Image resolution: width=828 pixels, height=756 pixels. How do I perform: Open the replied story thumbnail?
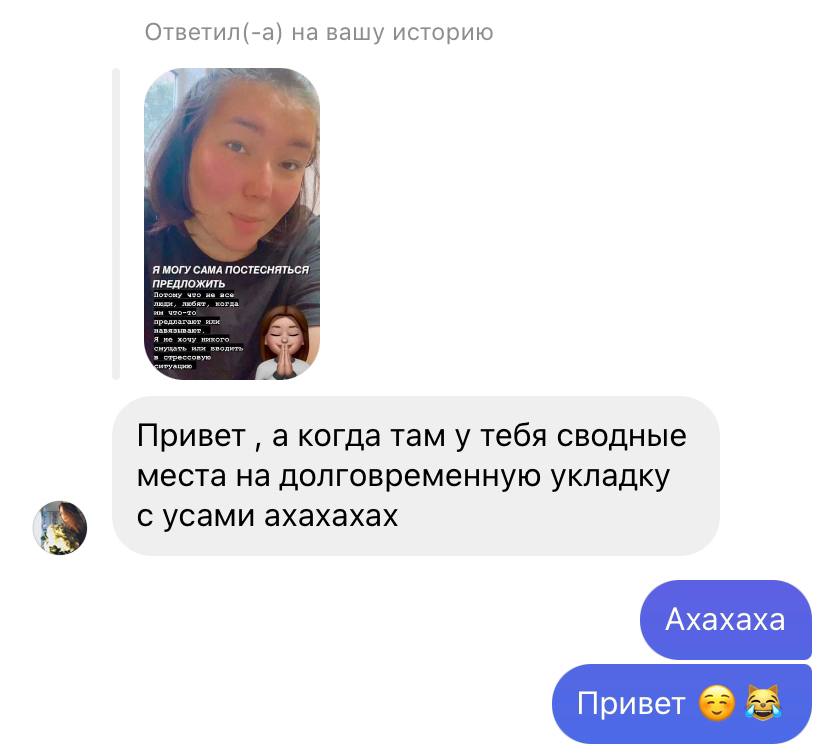232,224
